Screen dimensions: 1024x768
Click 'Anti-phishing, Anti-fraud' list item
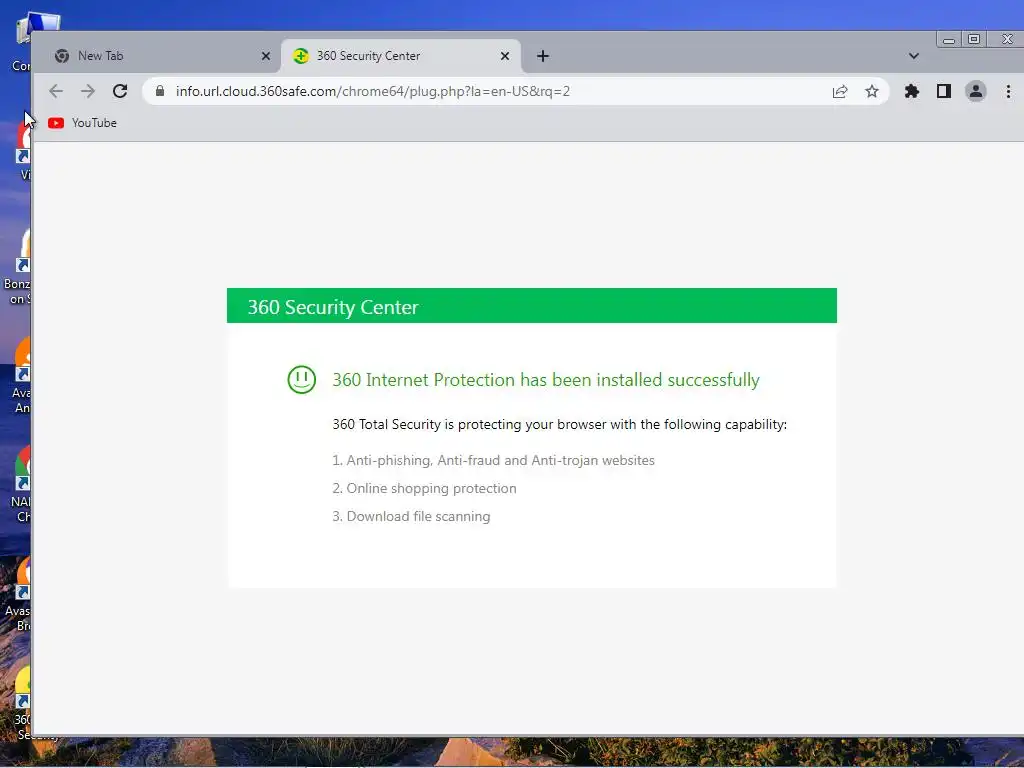tap(494, 460)
